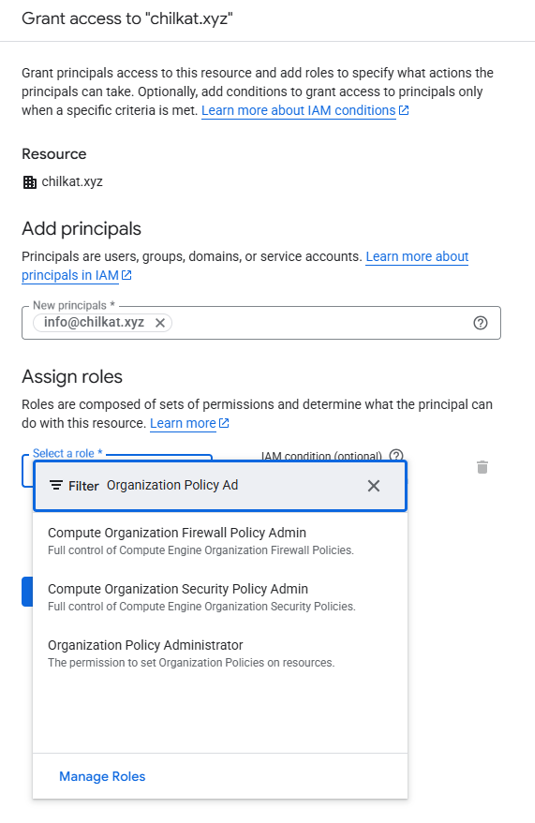Screen dimensions: 535x823
Task: Open the Learn more link under Assign roles
Action: click(183, 423)
